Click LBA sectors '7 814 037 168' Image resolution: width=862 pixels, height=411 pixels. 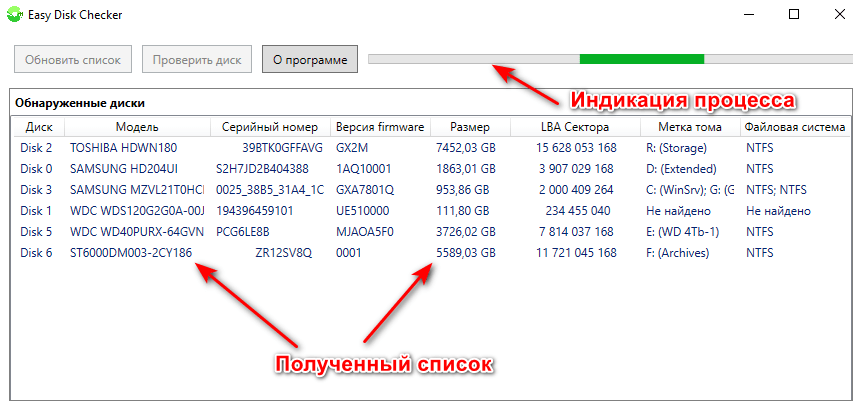click(576, 232)
